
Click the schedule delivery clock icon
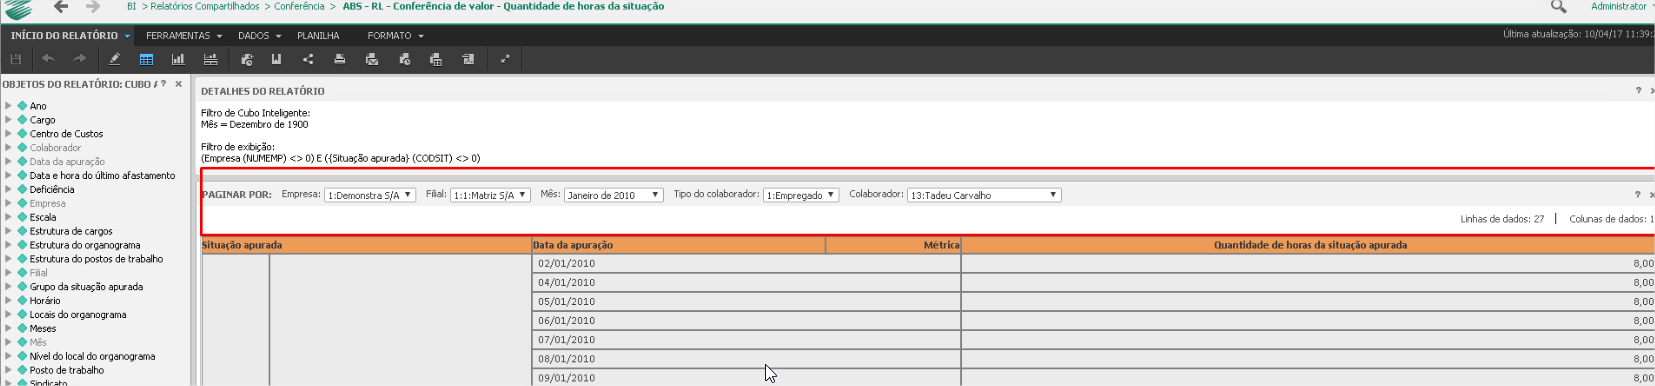point(404,59)
